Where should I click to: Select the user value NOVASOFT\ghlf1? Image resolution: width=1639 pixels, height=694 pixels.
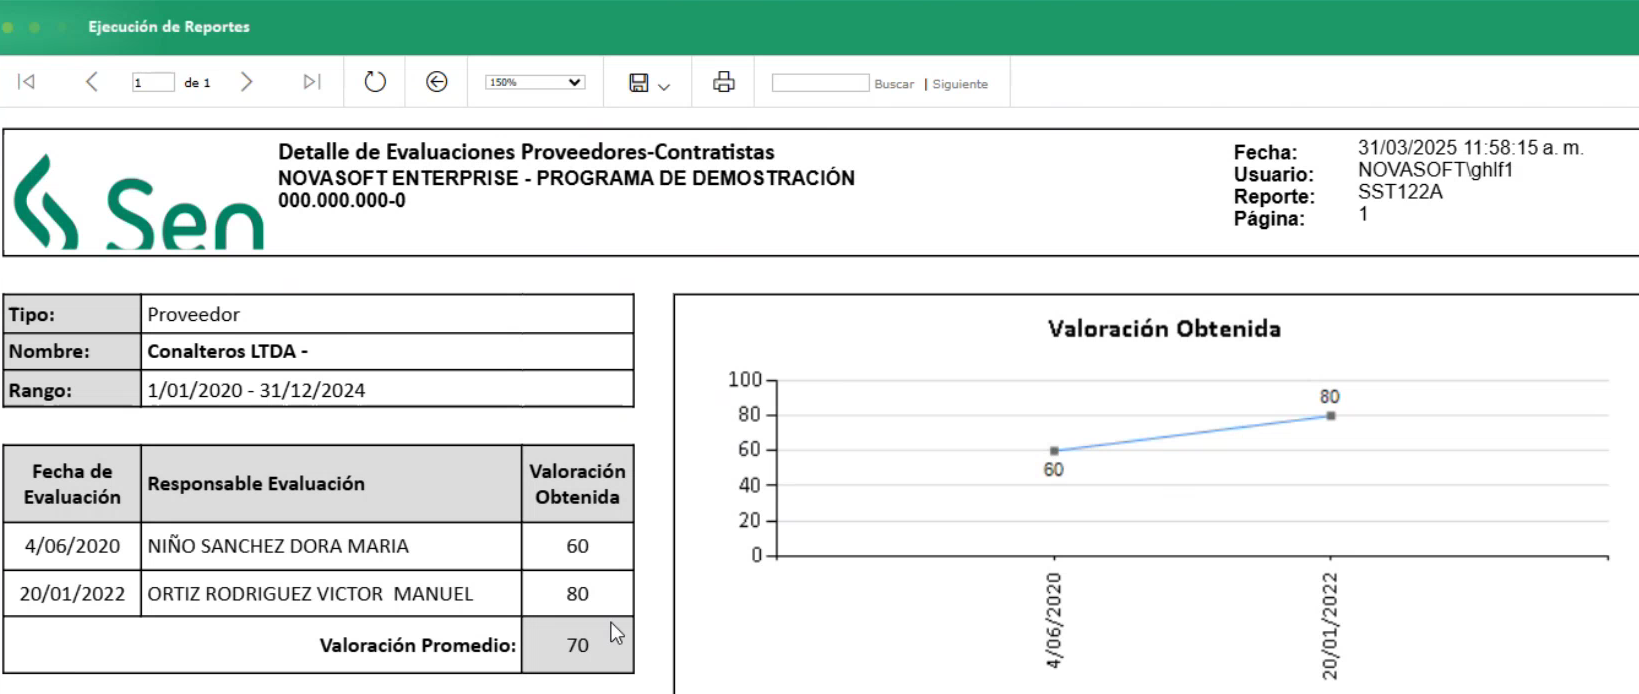pos(1435,170)
